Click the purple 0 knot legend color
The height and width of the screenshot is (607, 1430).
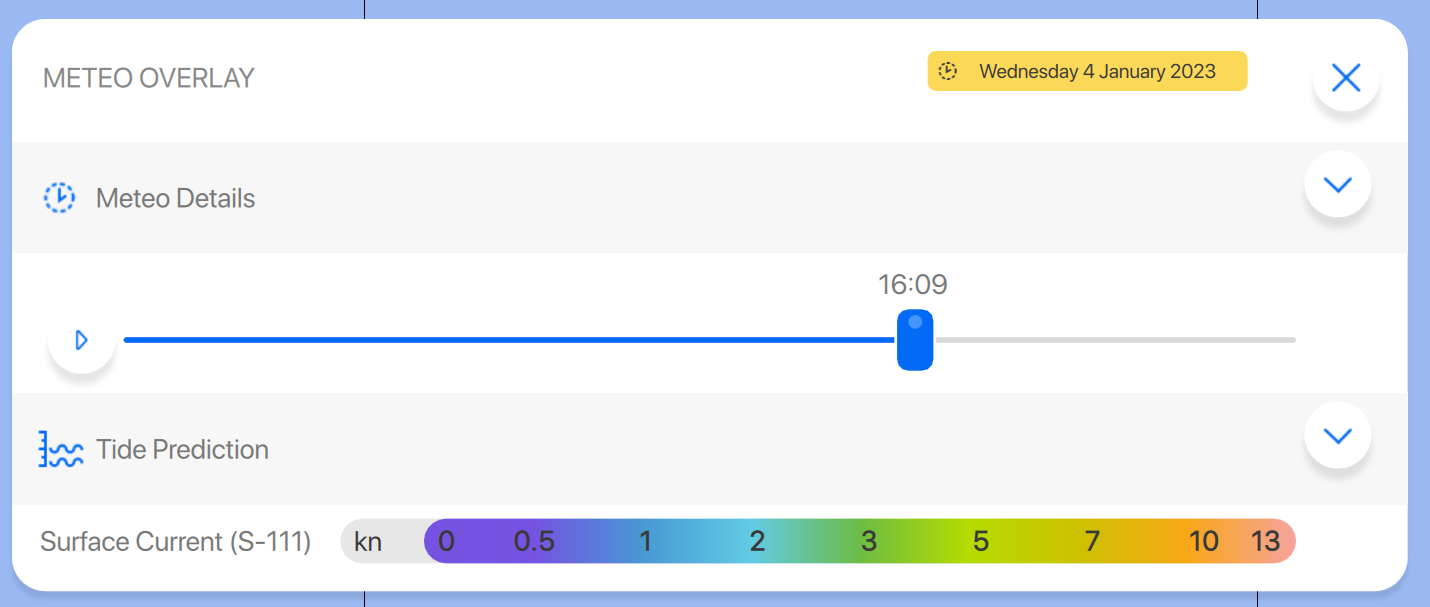pyautogui.click(x=446, y=541)
